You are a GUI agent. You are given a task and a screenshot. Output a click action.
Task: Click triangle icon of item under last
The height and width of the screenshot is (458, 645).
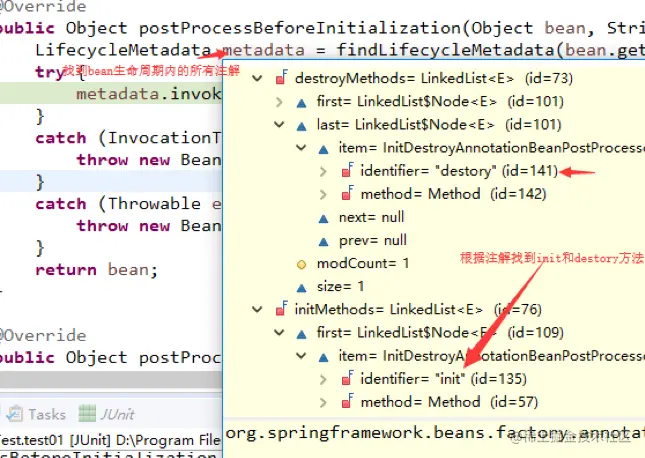coord(324,149)
